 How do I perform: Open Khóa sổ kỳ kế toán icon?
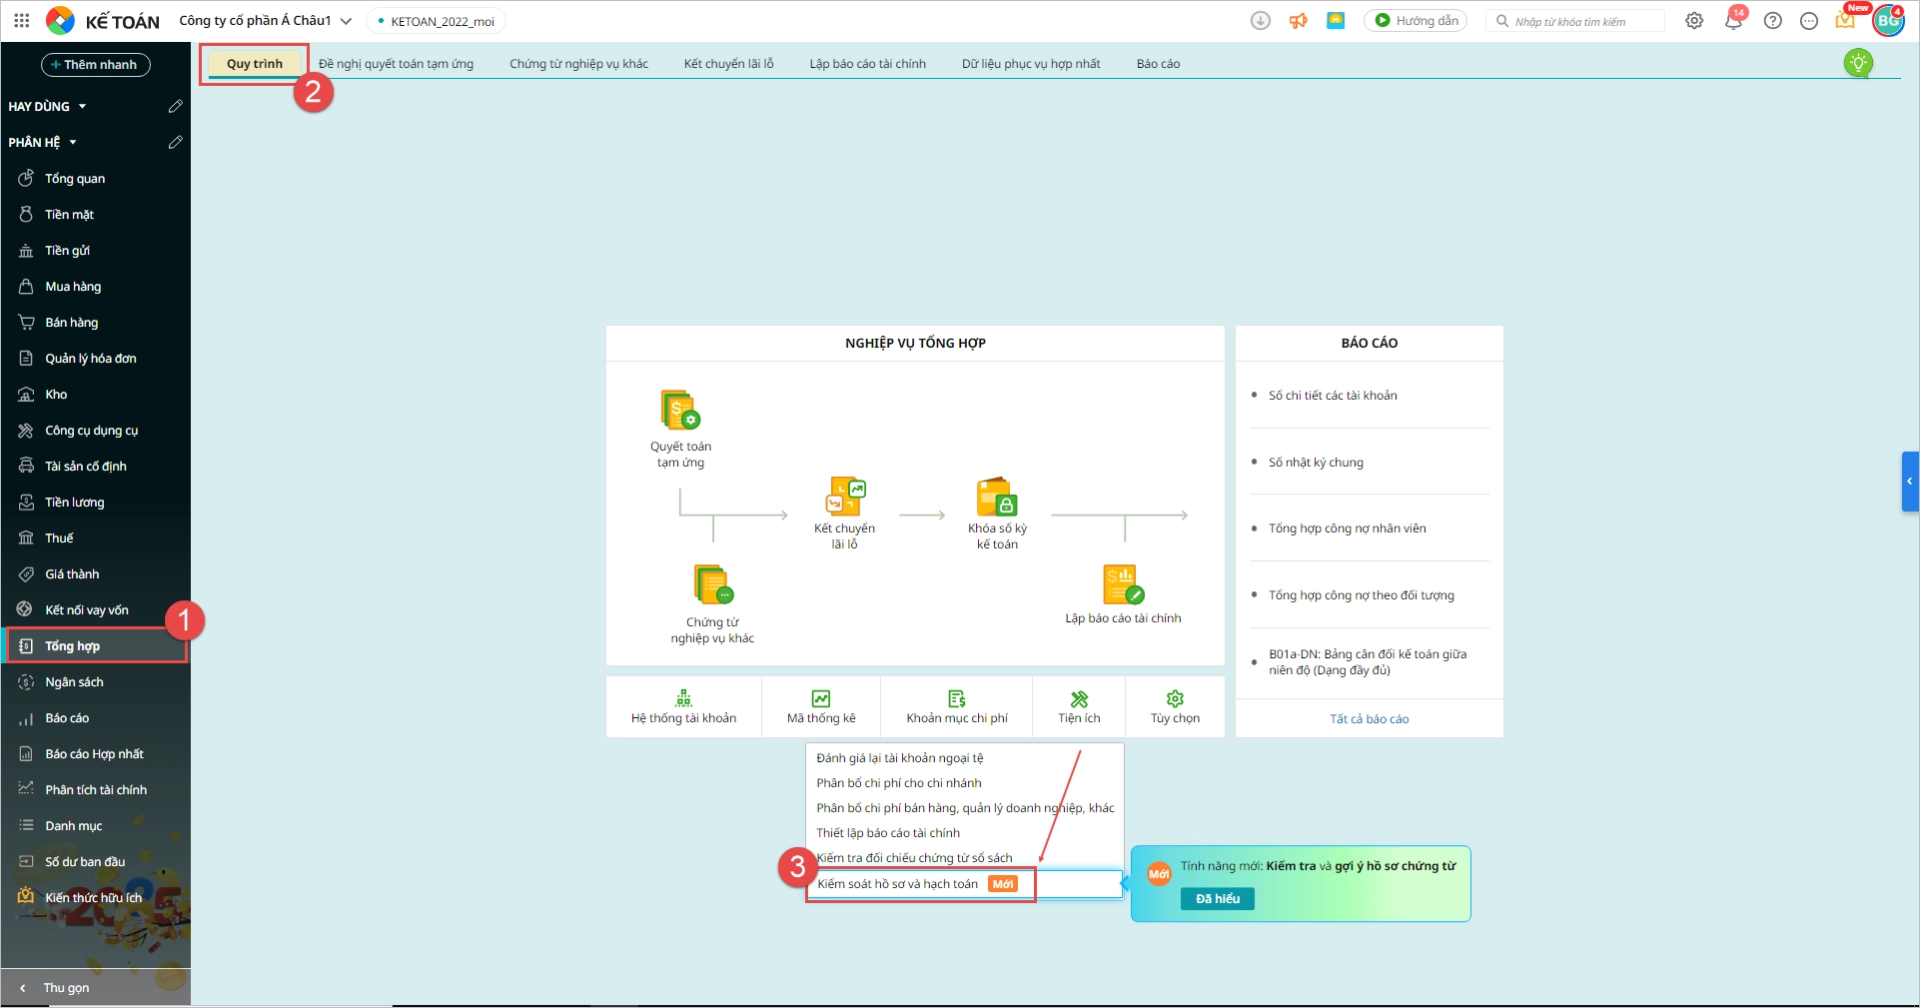click(997, 495)
